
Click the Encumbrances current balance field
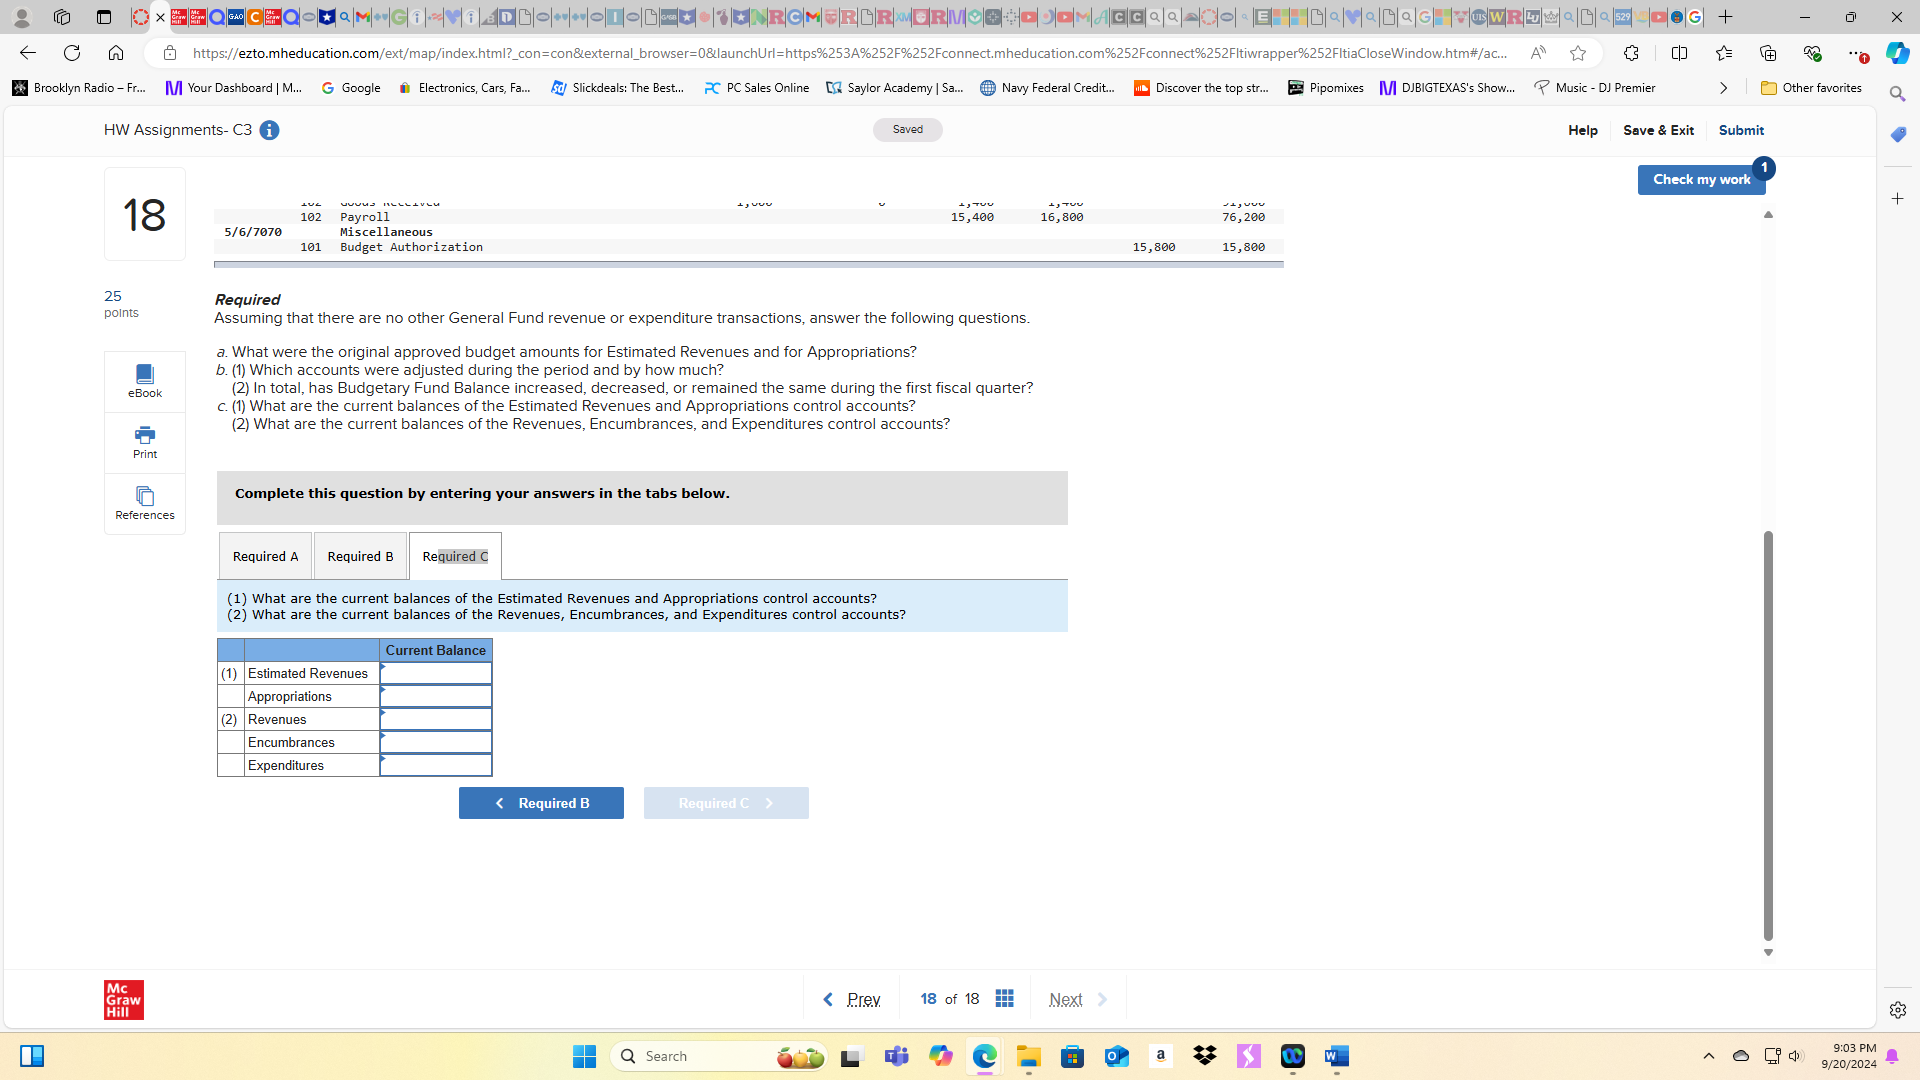click(x=436, y=743)
